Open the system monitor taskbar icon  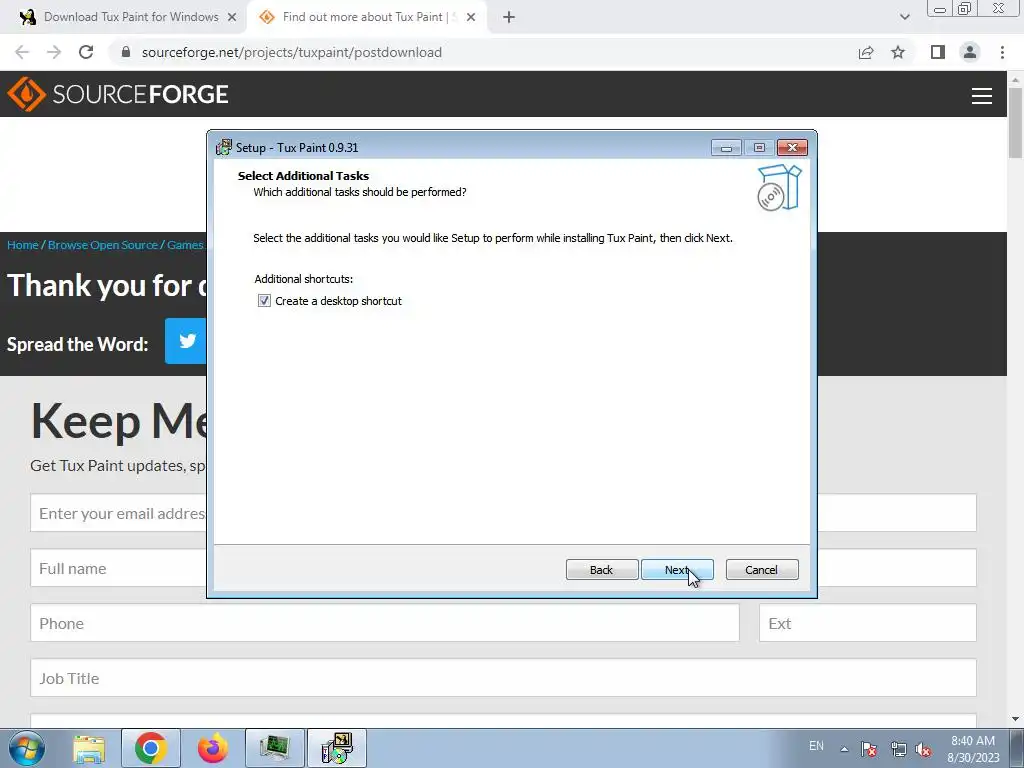tap(275, 748)
